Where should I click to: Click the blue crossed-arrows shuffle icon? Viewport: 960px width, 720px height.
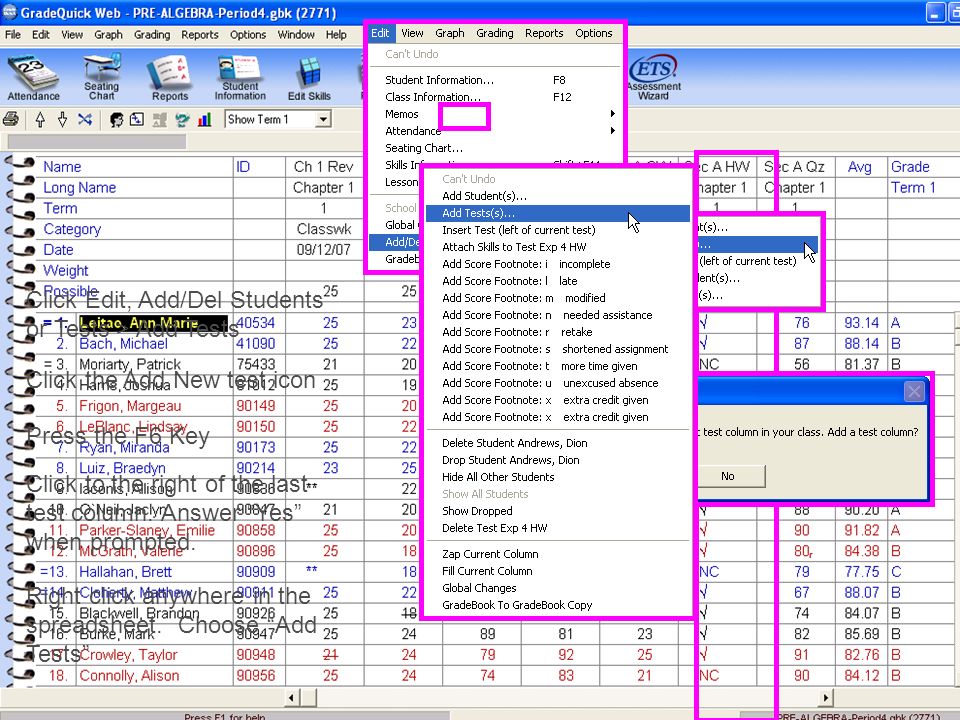click(85, 119)
